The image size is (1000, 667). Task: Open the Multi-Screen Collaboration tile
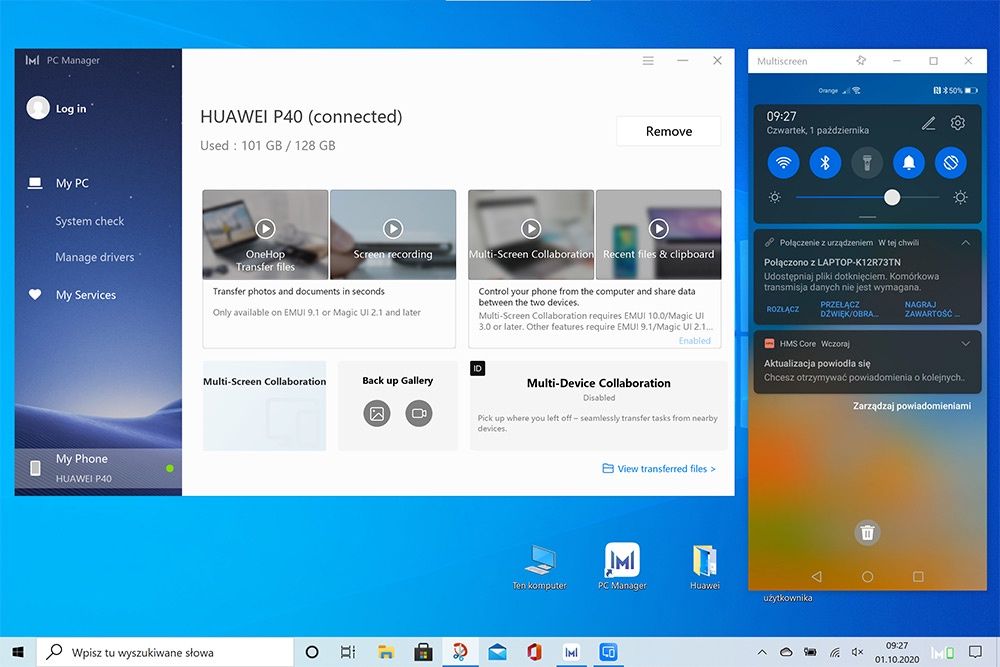264,406
